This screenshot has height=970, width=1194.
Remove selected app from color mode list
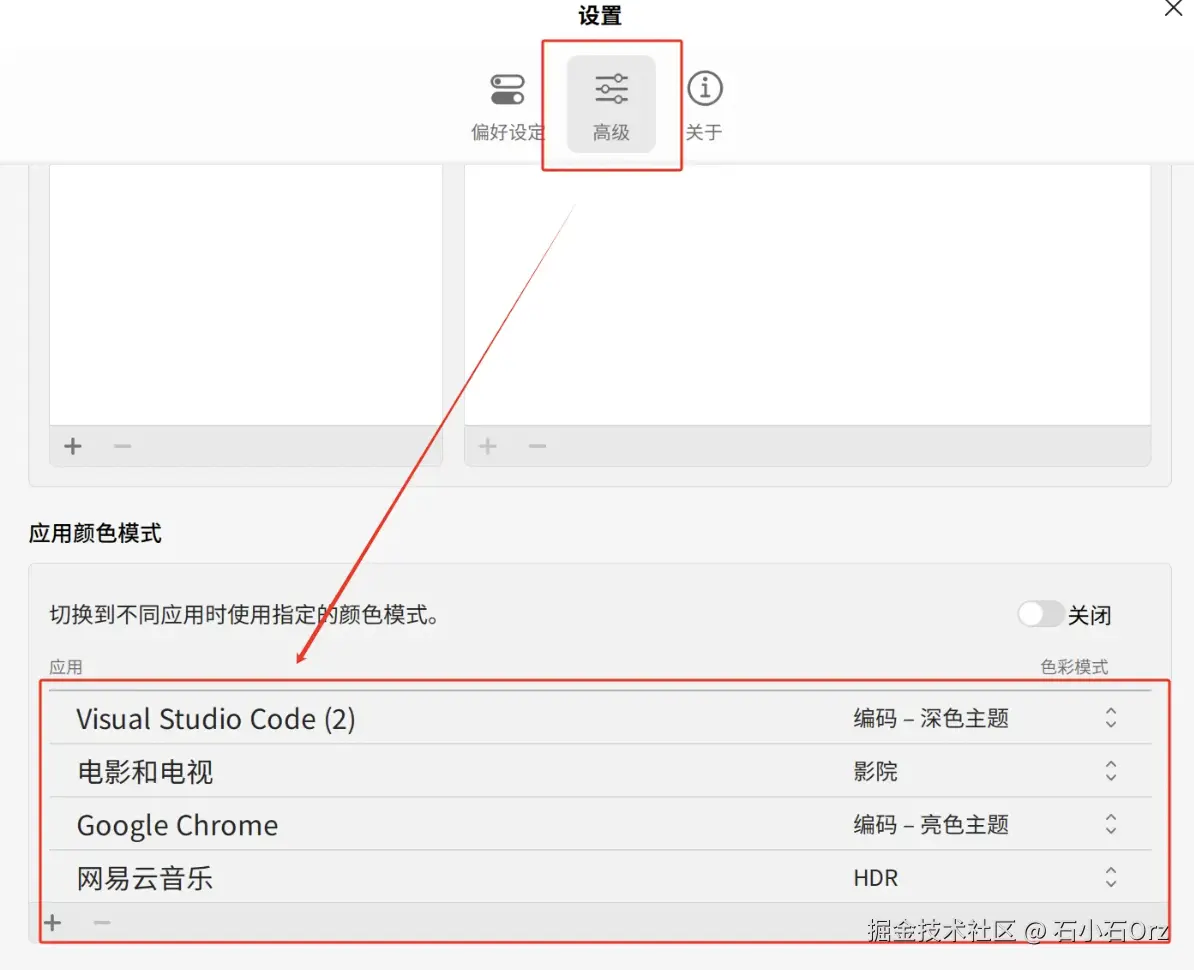(102, 923)
